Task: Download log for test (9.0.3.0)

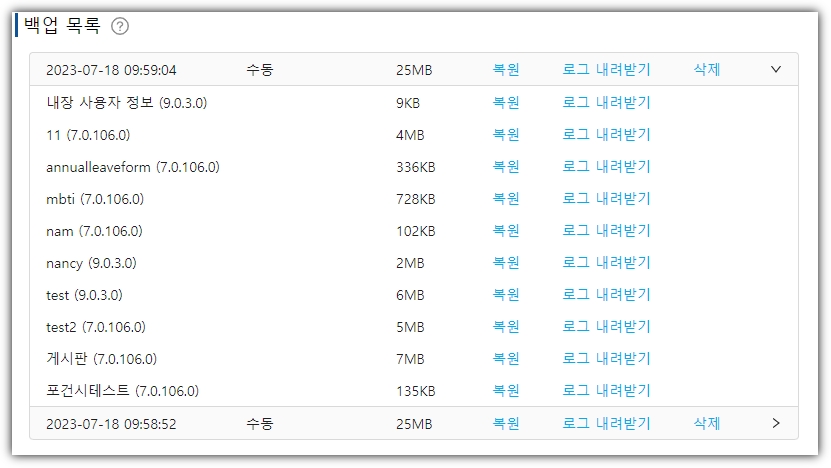Action: pyautogui.click(x=606, y=295)
